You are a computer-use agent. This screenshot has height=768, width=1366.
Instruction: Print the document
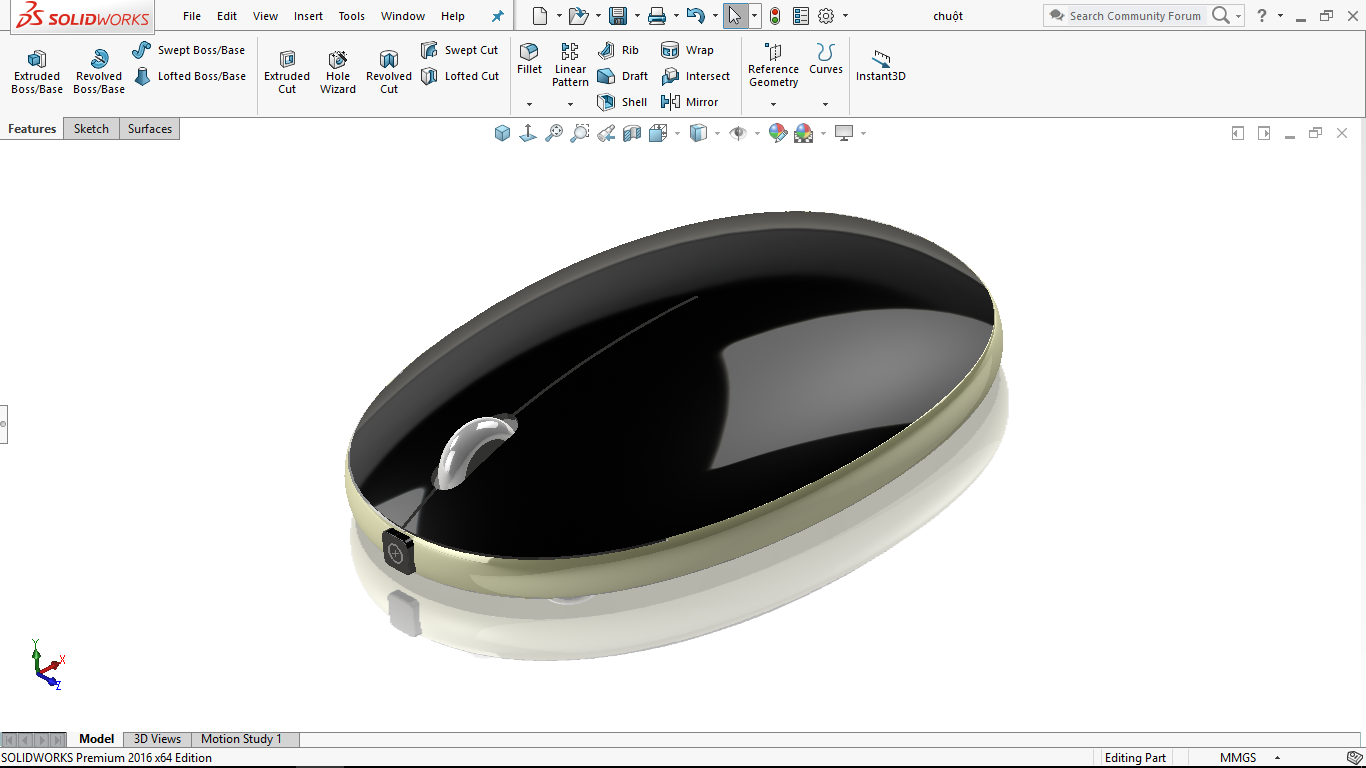tap(657, 16)
